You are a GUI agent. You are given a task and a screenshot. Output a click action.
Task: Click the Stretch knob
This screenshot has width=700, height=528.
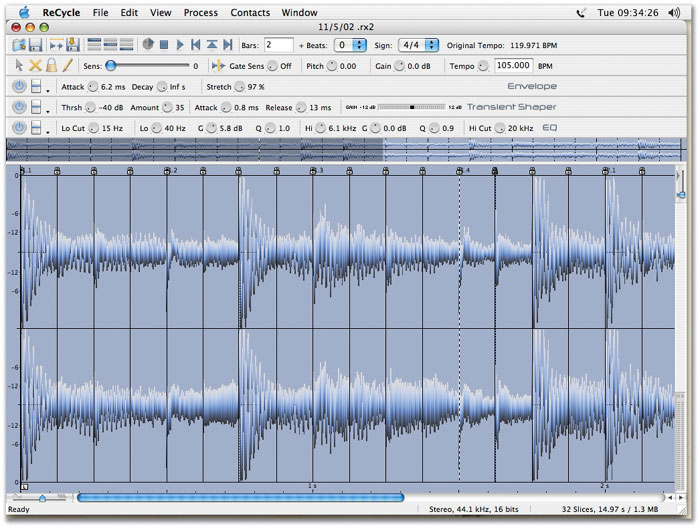click(x=240, y=87)
